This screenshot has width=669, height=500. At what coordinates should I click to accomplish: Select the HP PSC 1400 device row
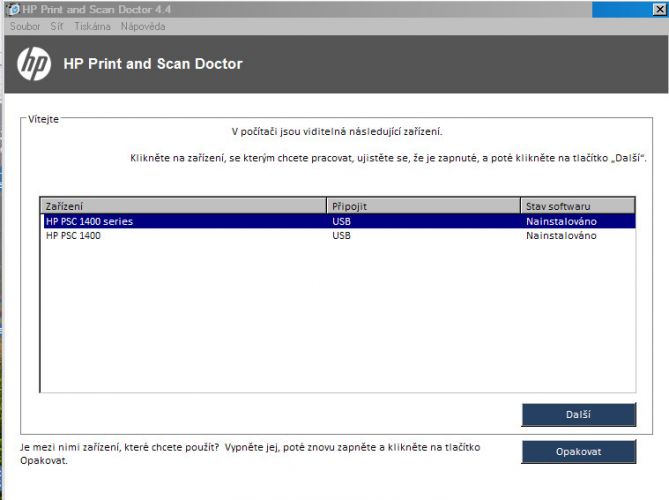340,235
